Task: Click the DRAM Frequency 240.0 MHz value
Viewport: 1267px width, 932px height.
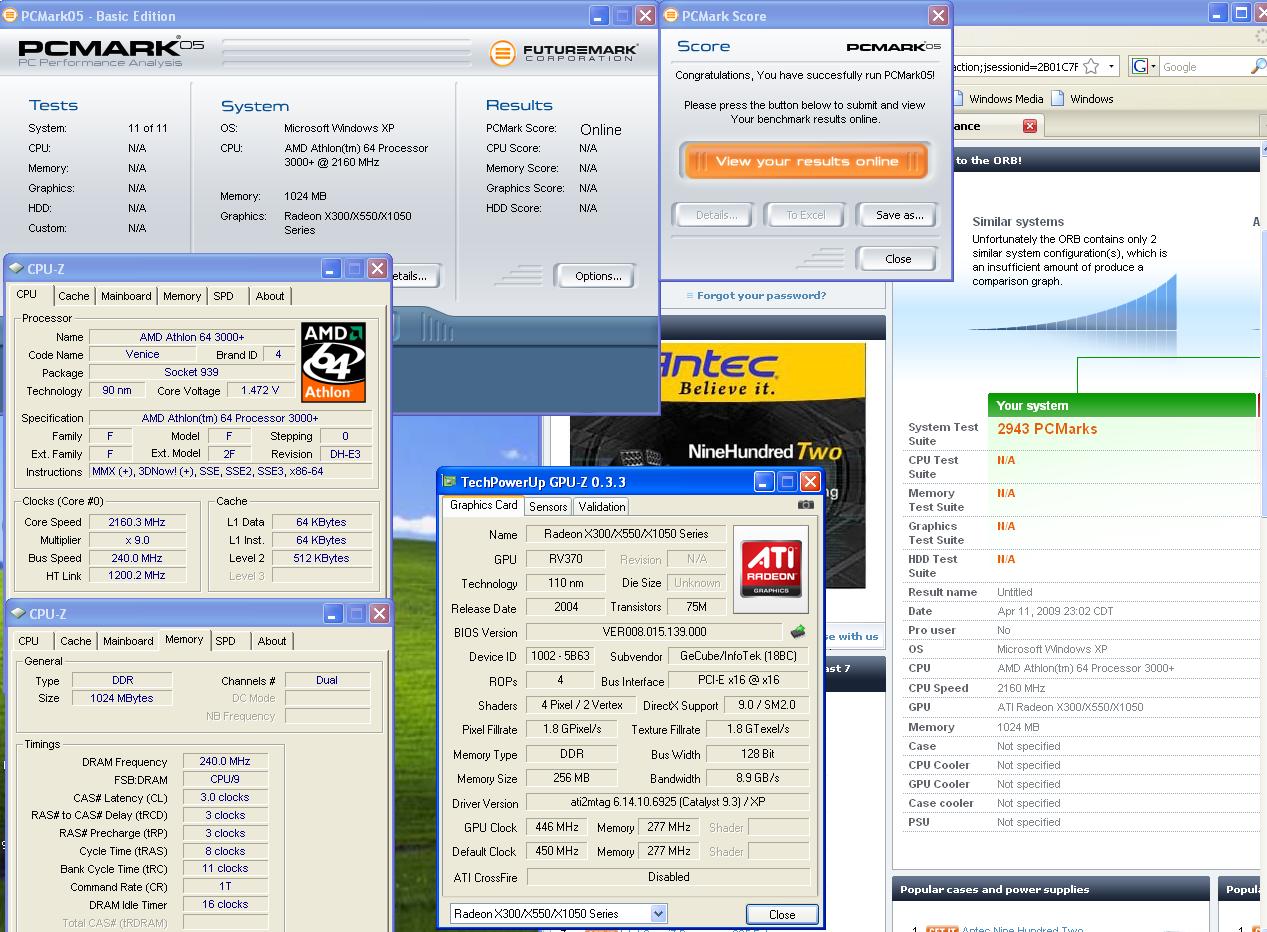Action: (x=225, y=762)
